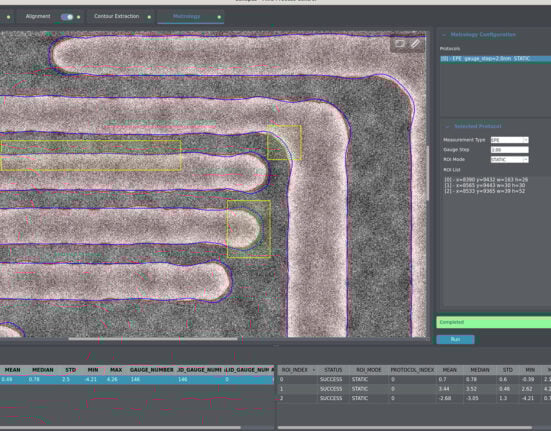This screenshot has width=551, height=431.
Task: Collapse the Selected Protocol section
Action: 448,126
